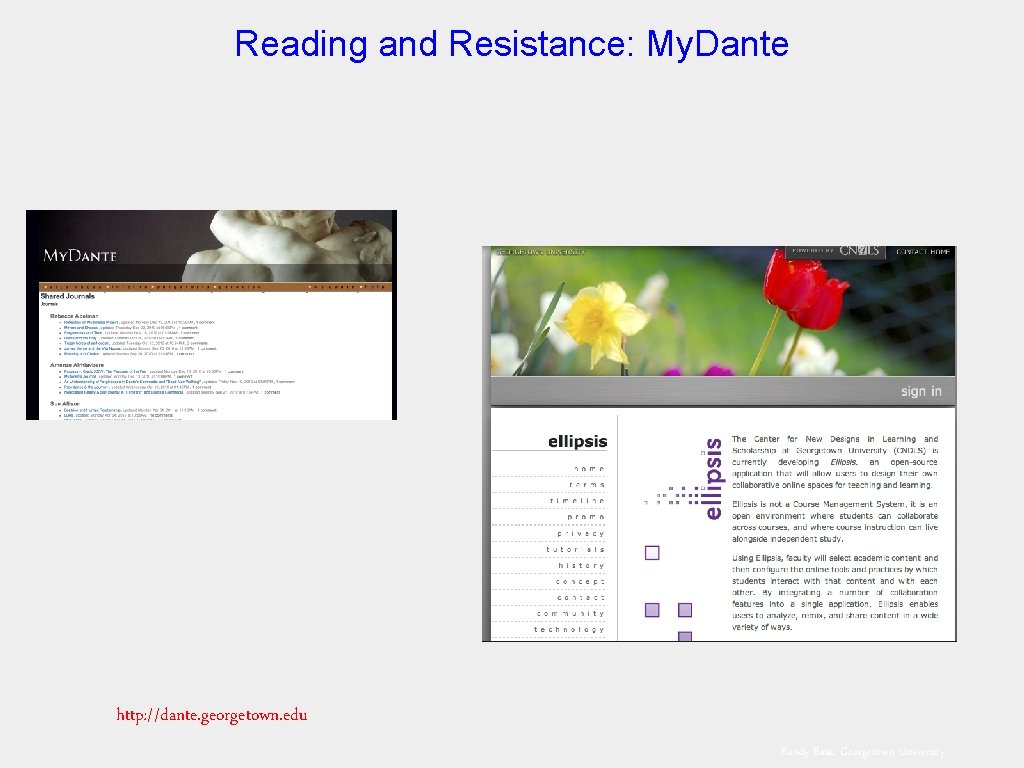Click a filled purple square swatch

[652, 608]
